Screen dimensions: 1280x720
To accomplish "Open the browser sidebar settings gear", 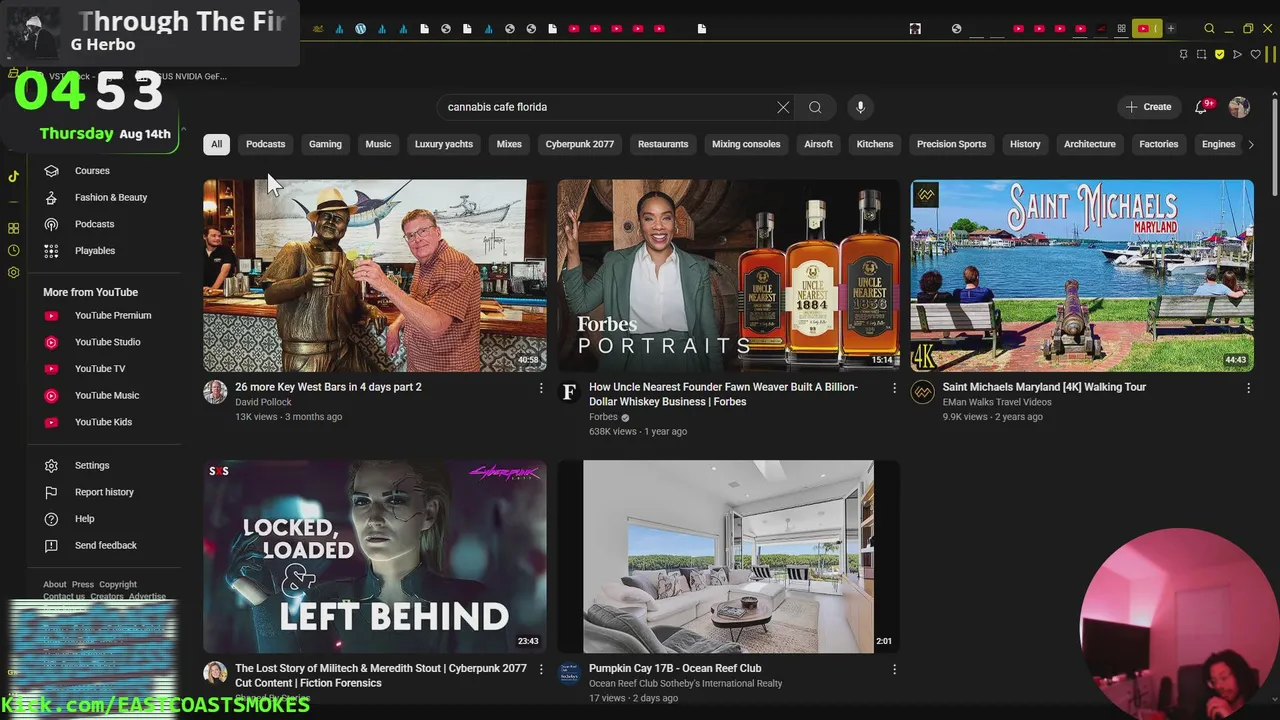I will (13, 272).
